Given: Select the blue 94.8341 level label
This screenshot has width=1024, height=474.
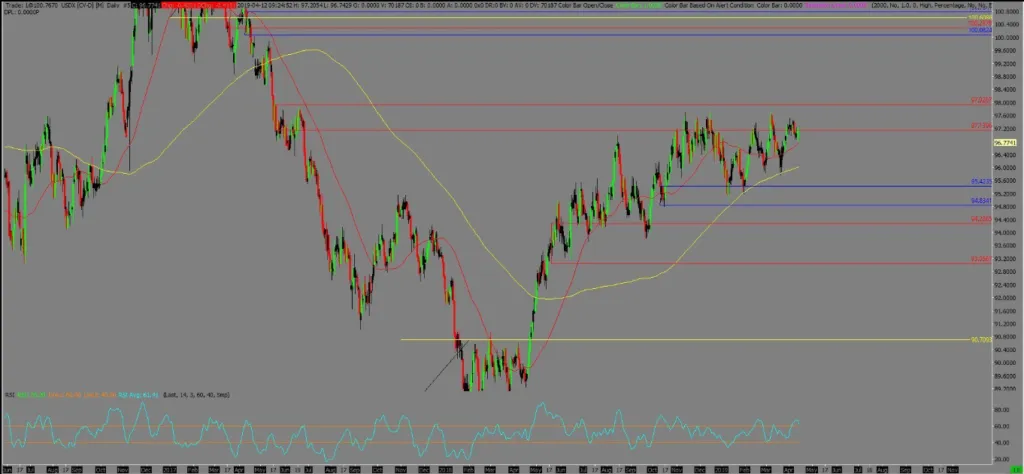Looking at the screenshot, I should [982, 200].
